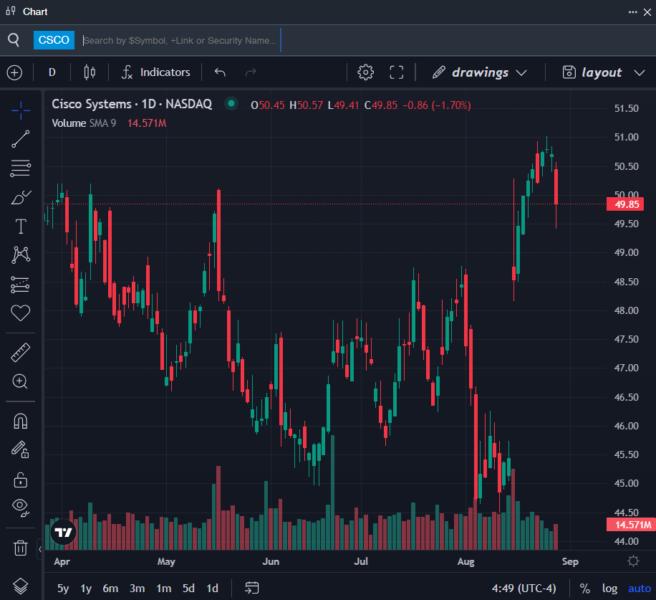Click the Volume SMA 9 indicator label
Viewport: 656px width, 600px height.
(x=84, y=123)
